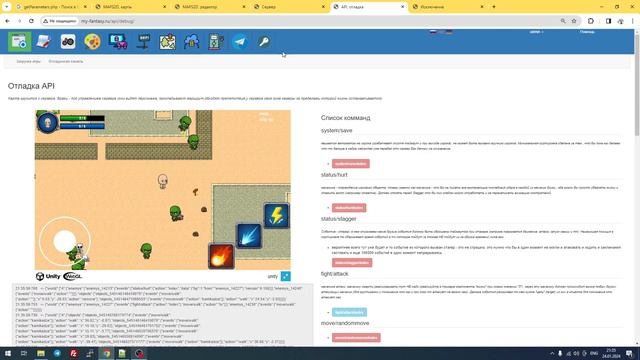Click the green player health bar
This screenshot has width=640, height=360.
point(82,118)
